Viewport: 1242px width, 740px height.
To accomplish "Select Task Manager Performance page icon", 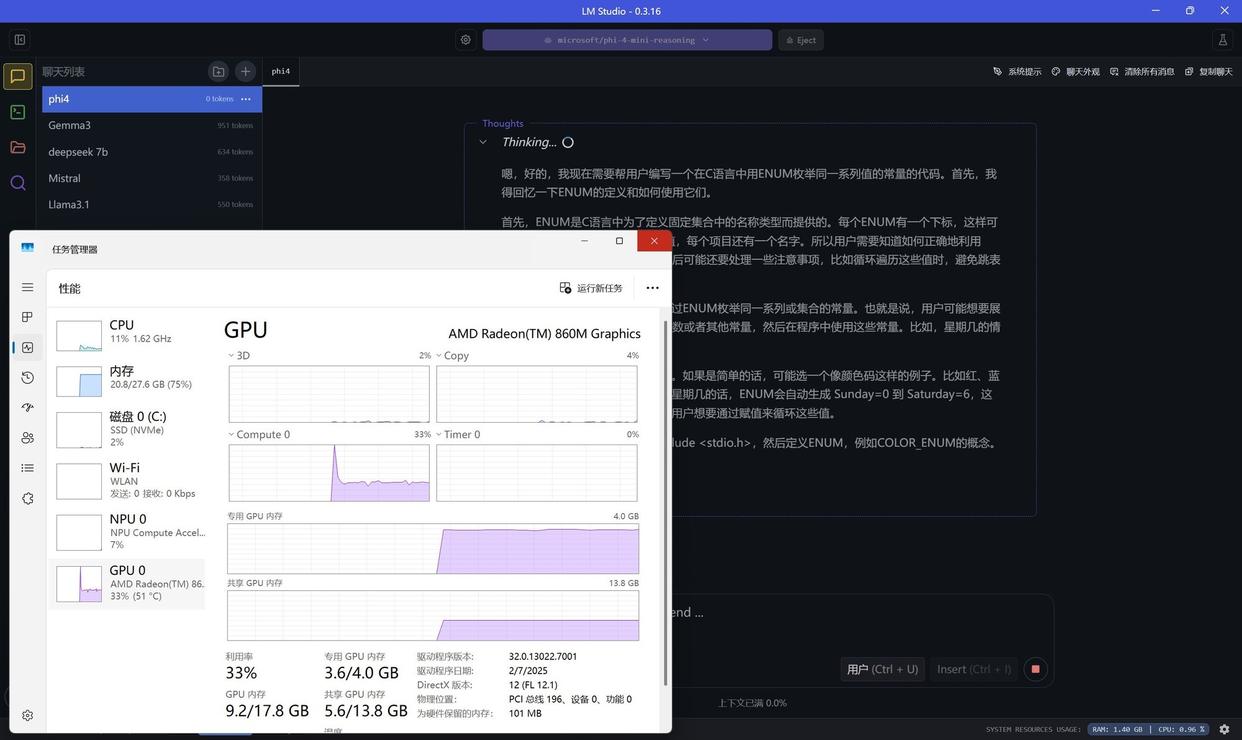I will click(x=27, y=347).
